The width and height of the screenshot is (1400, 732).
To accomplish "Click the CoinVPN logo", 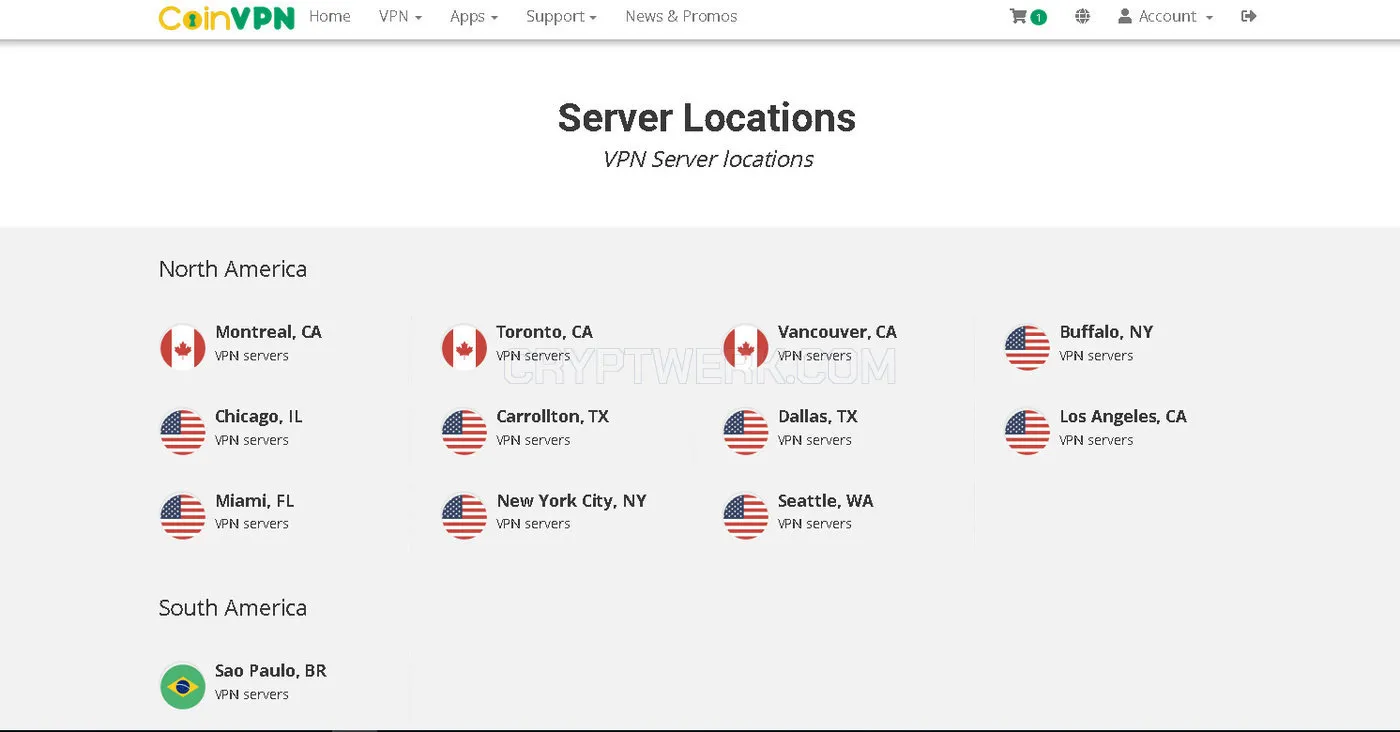I will coord(226,17).
